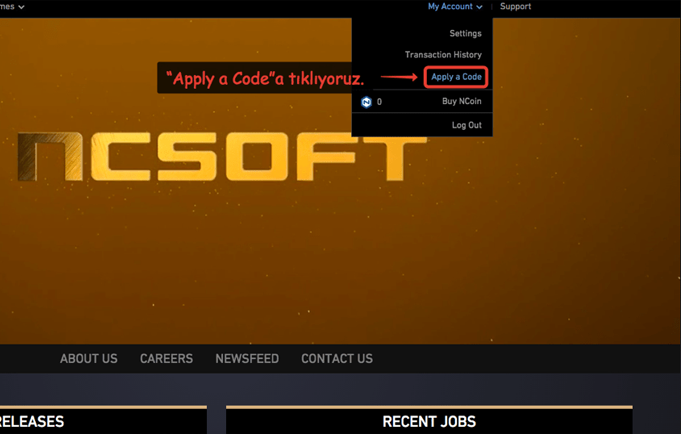Open Settings from the account menu

click(x=465, y=33)
